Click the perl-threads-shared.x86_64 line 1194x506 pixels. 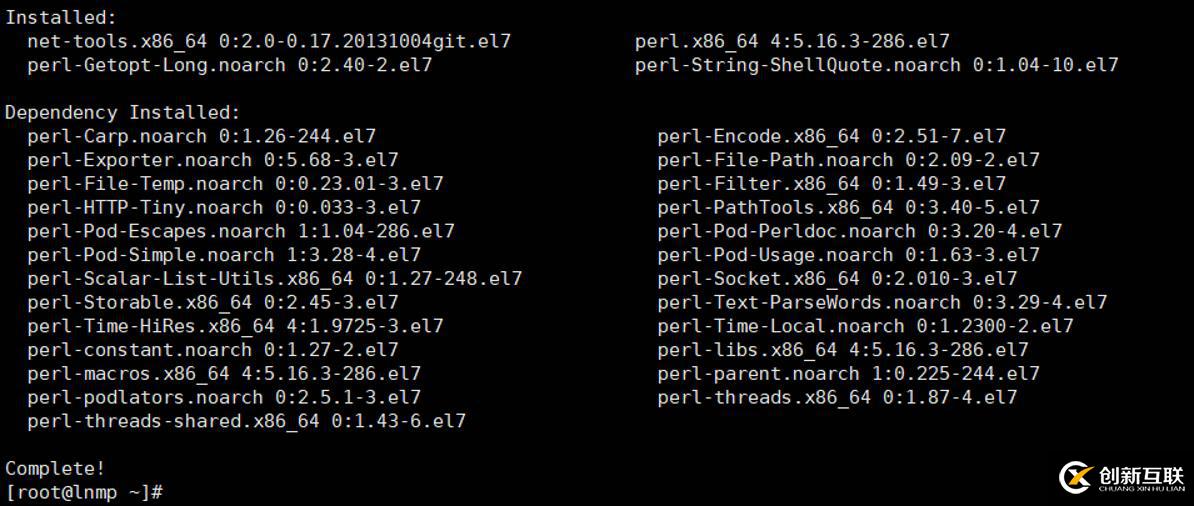click(246, 421)
